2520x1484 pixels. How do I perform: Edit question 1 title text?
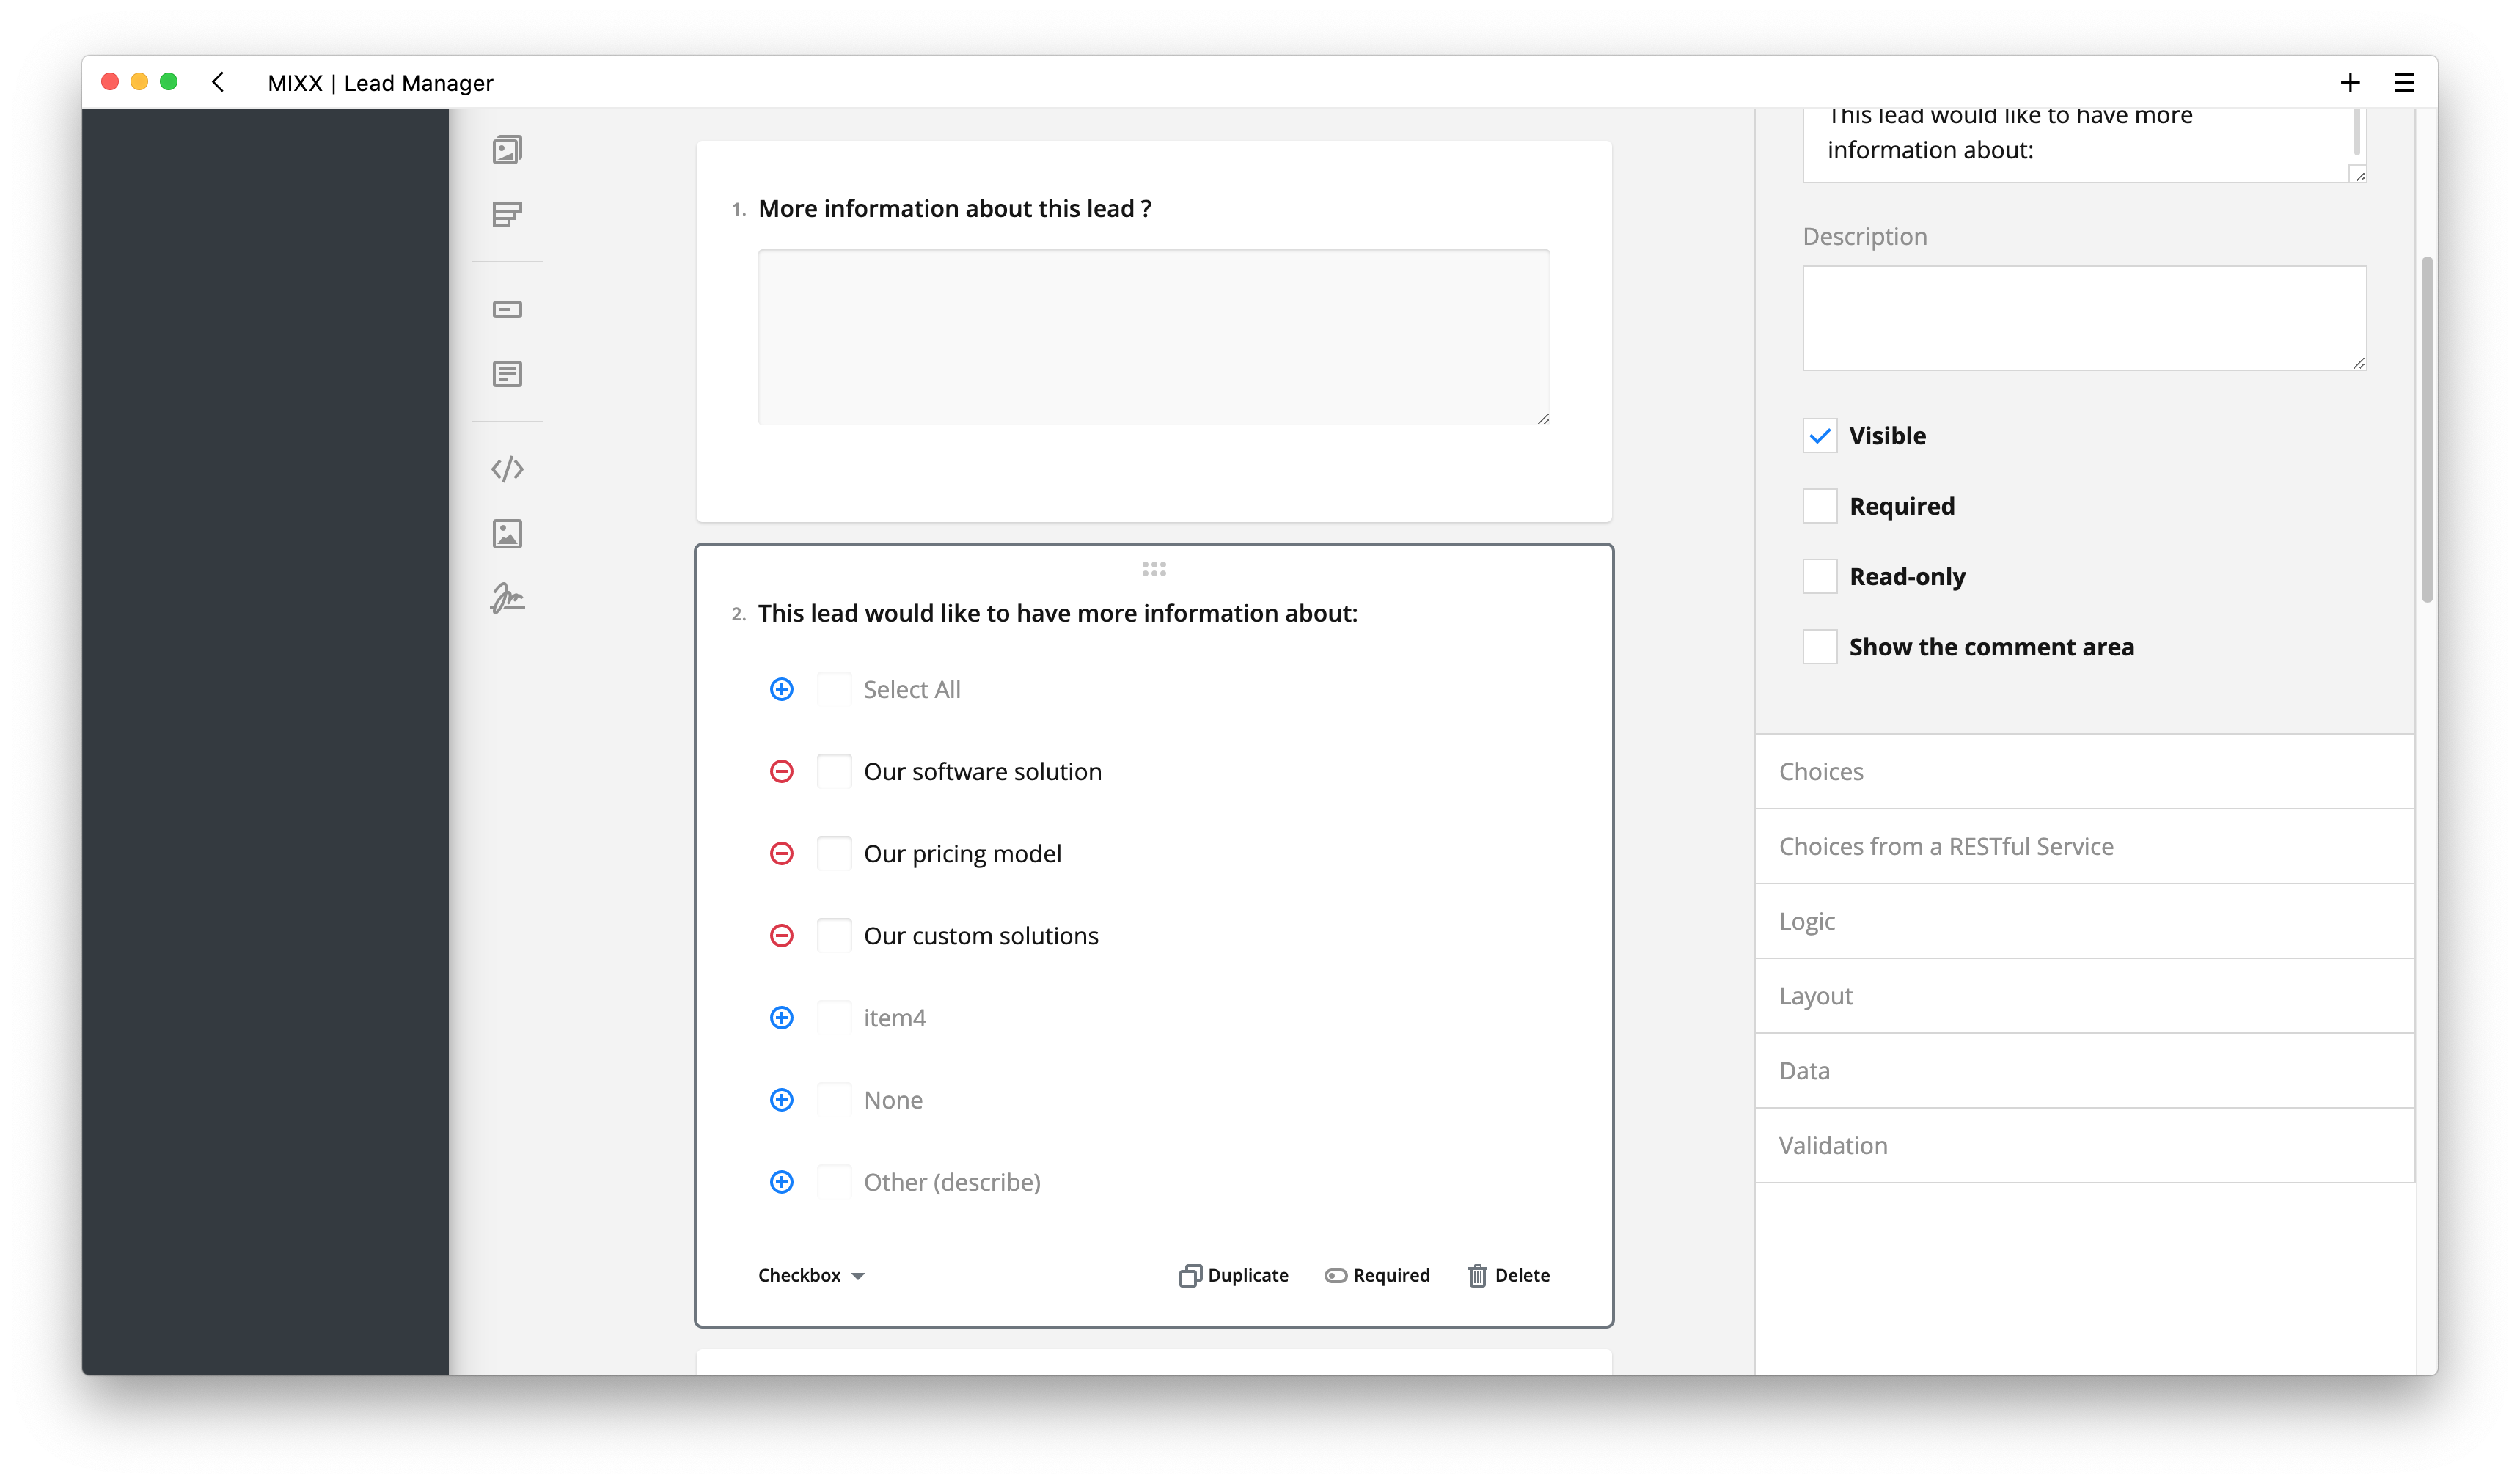[x=955, y=208]
